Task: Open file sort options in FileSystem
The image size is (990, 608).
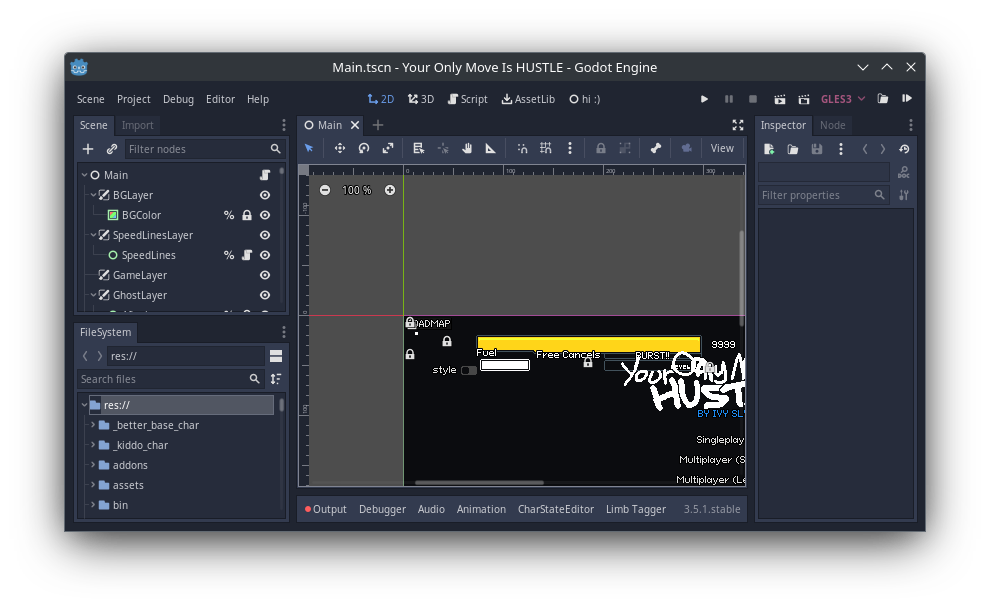Action: click(276, 379)
